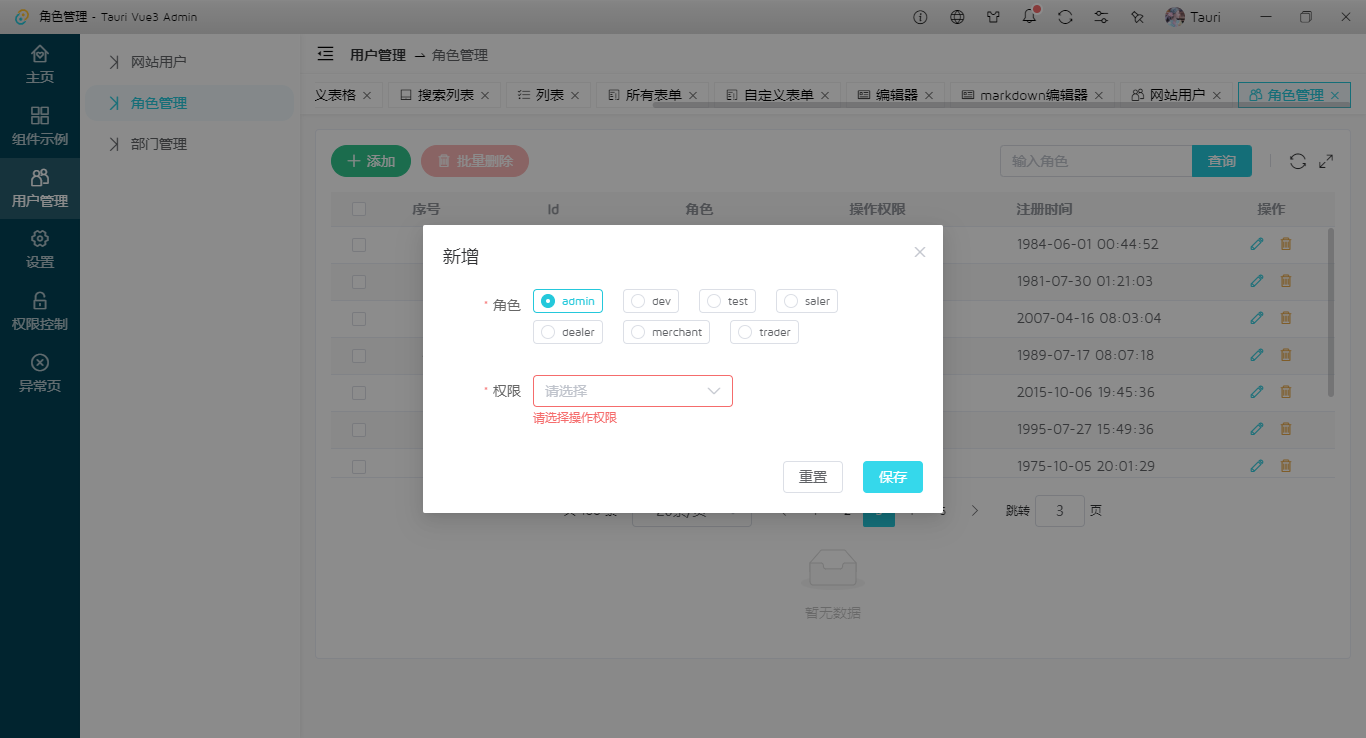The width and height of the screenshot is (1366, 738).
Task: Open the notifications bell in the top bar
Action: (1029, 16)
